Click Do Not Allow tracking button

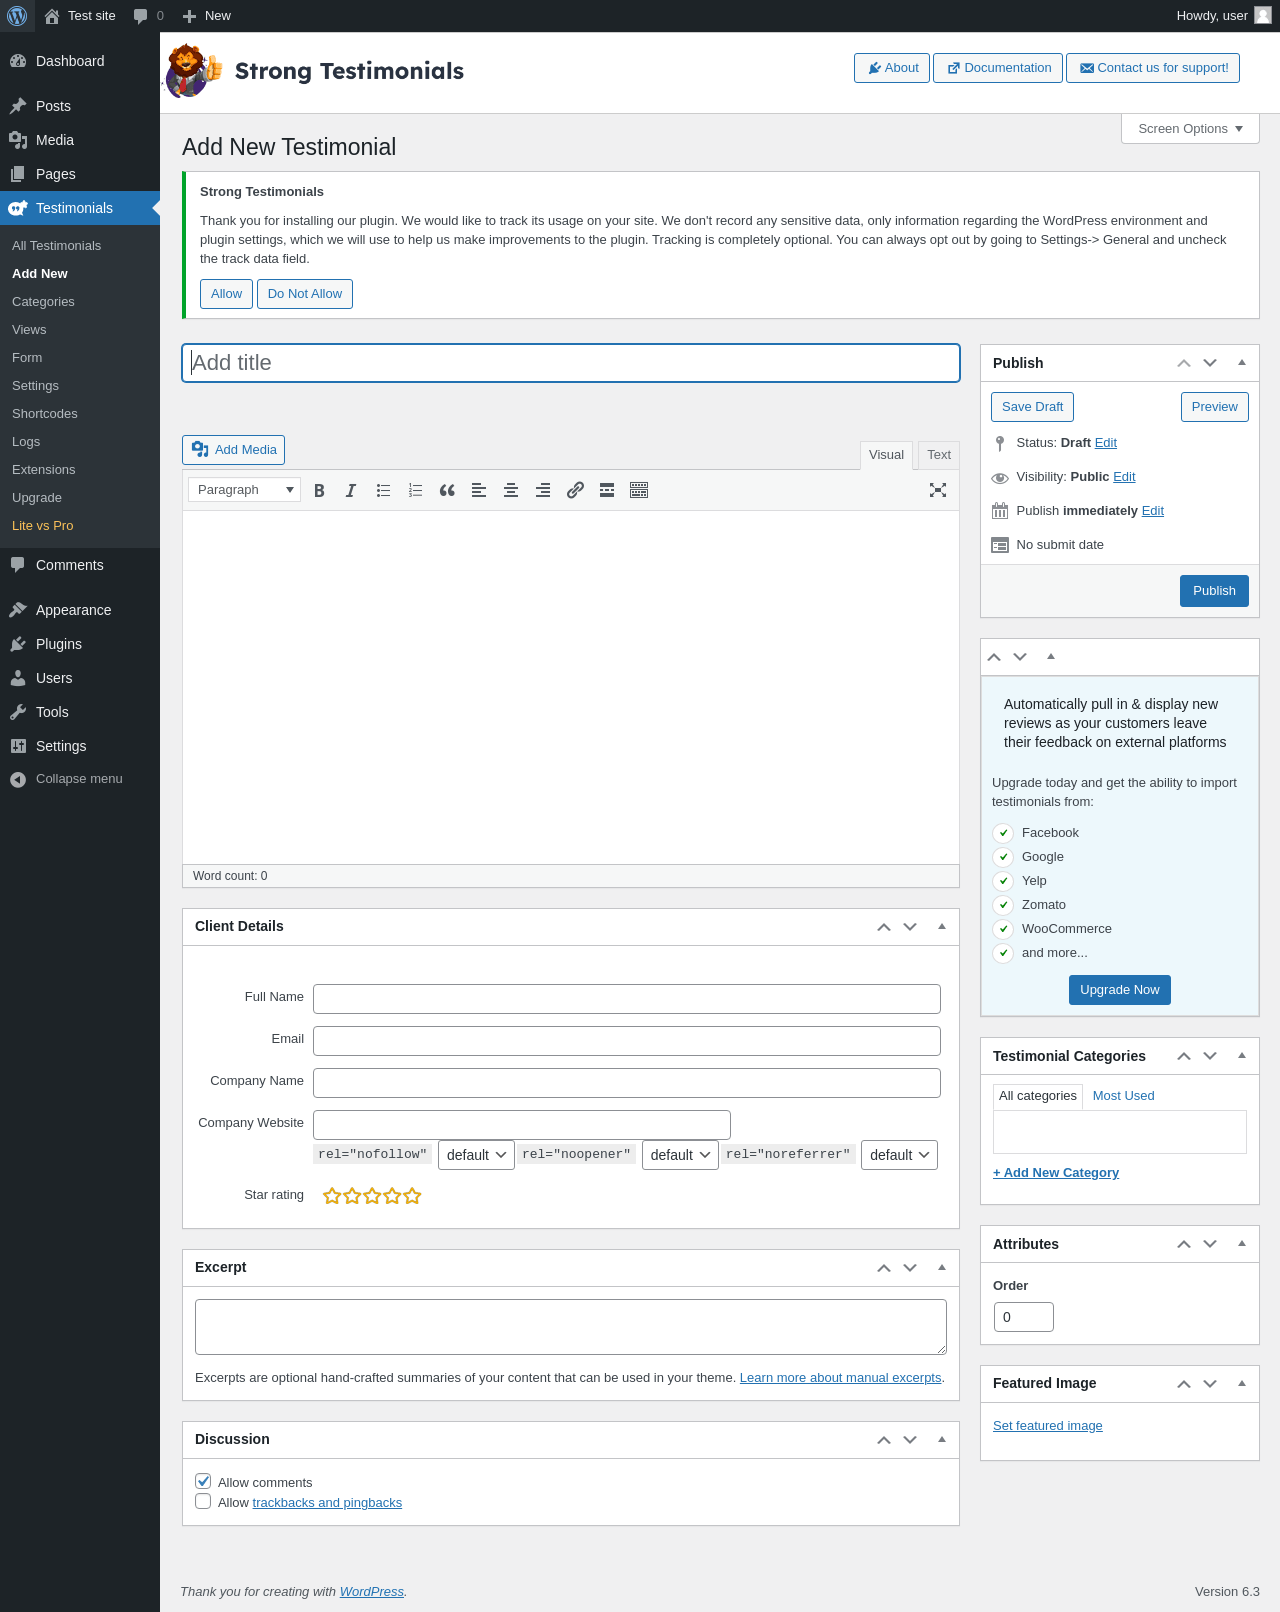point(305,294)
